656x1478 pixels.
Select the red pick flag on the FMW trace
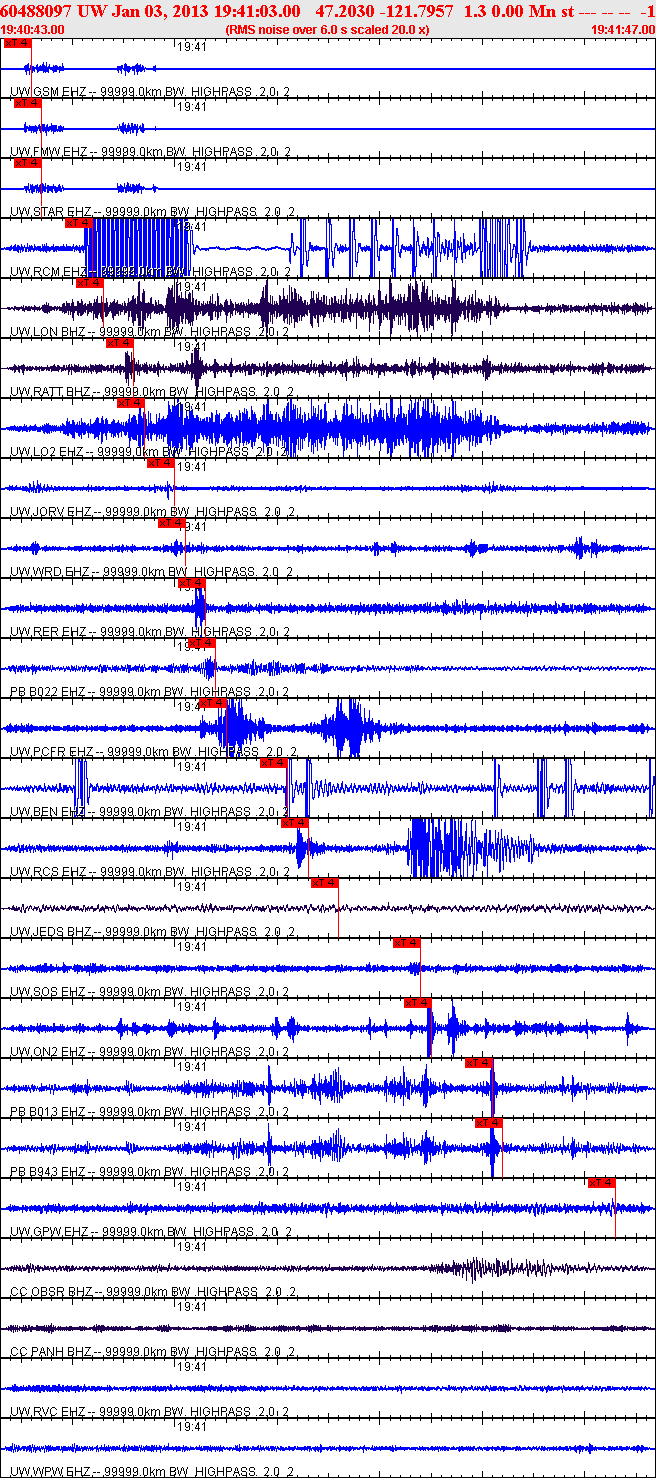[x=27, y=102]
